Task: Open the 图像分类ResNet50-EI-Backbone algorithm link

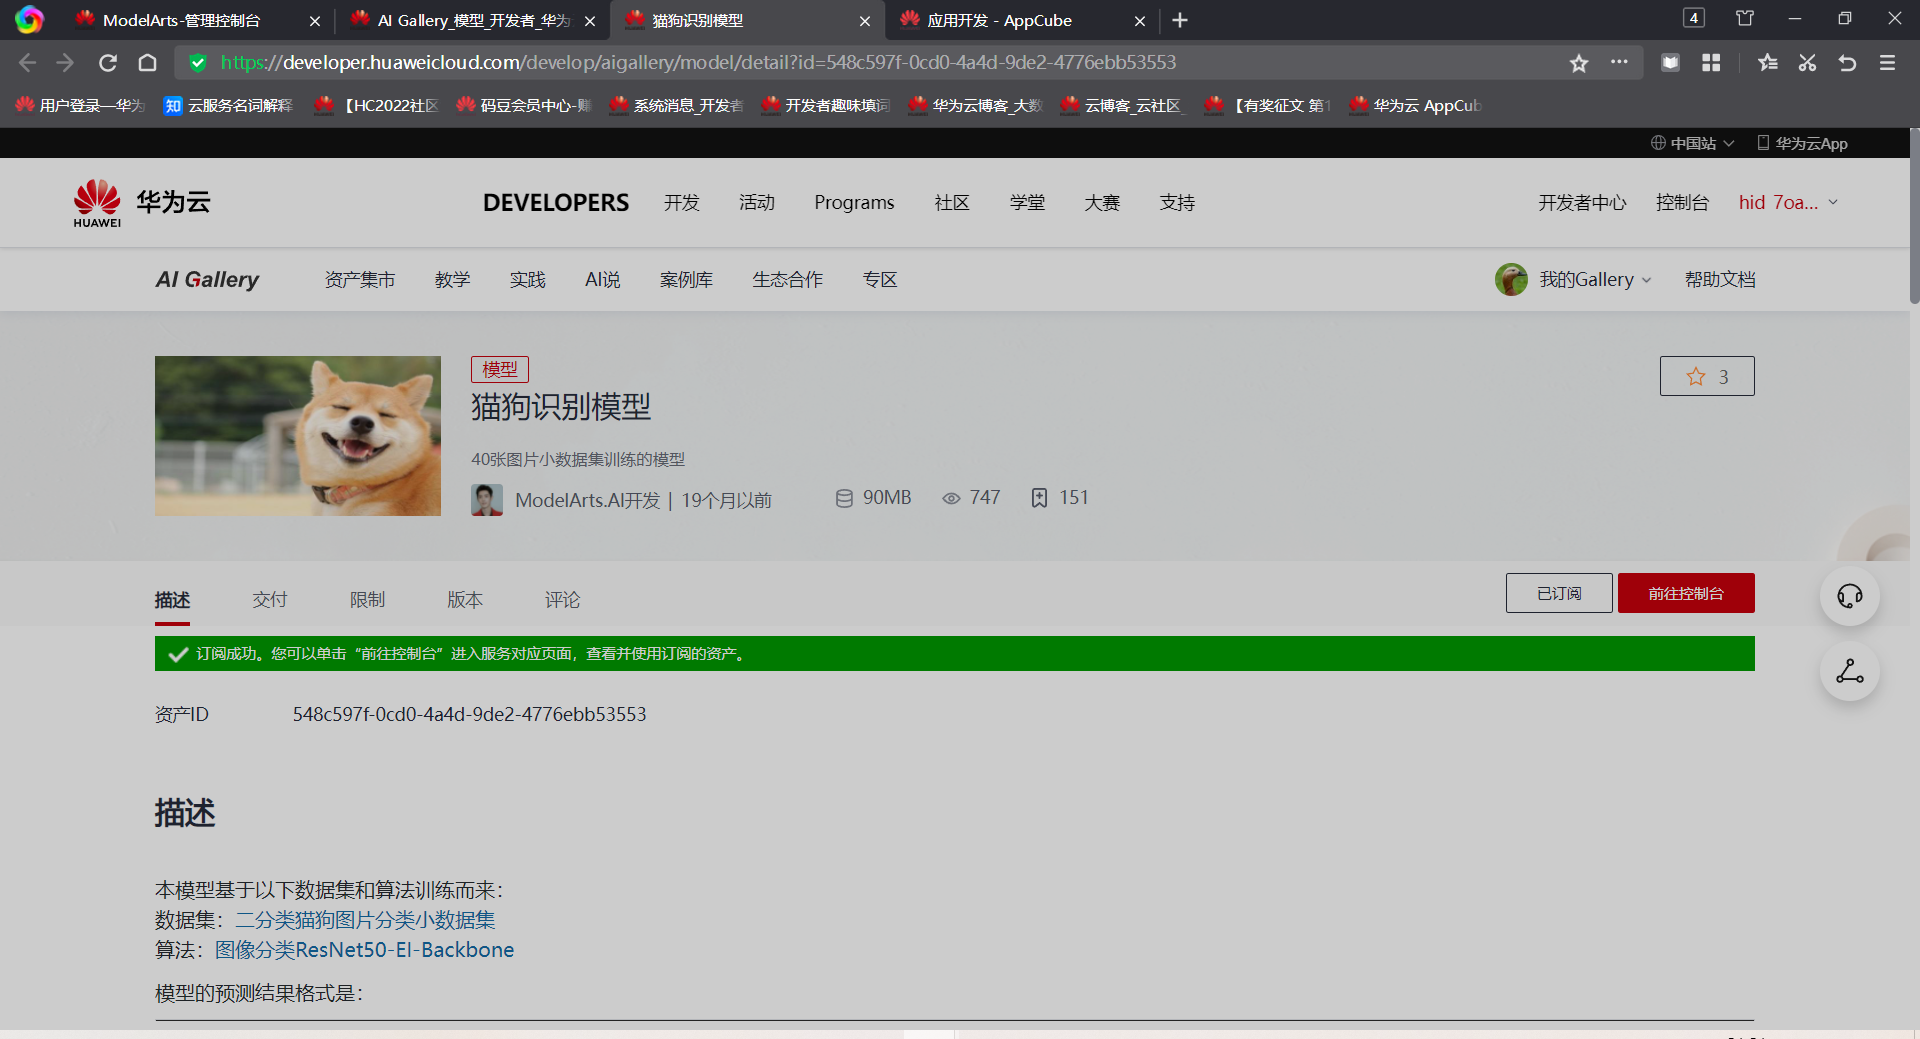Action: 365,950
